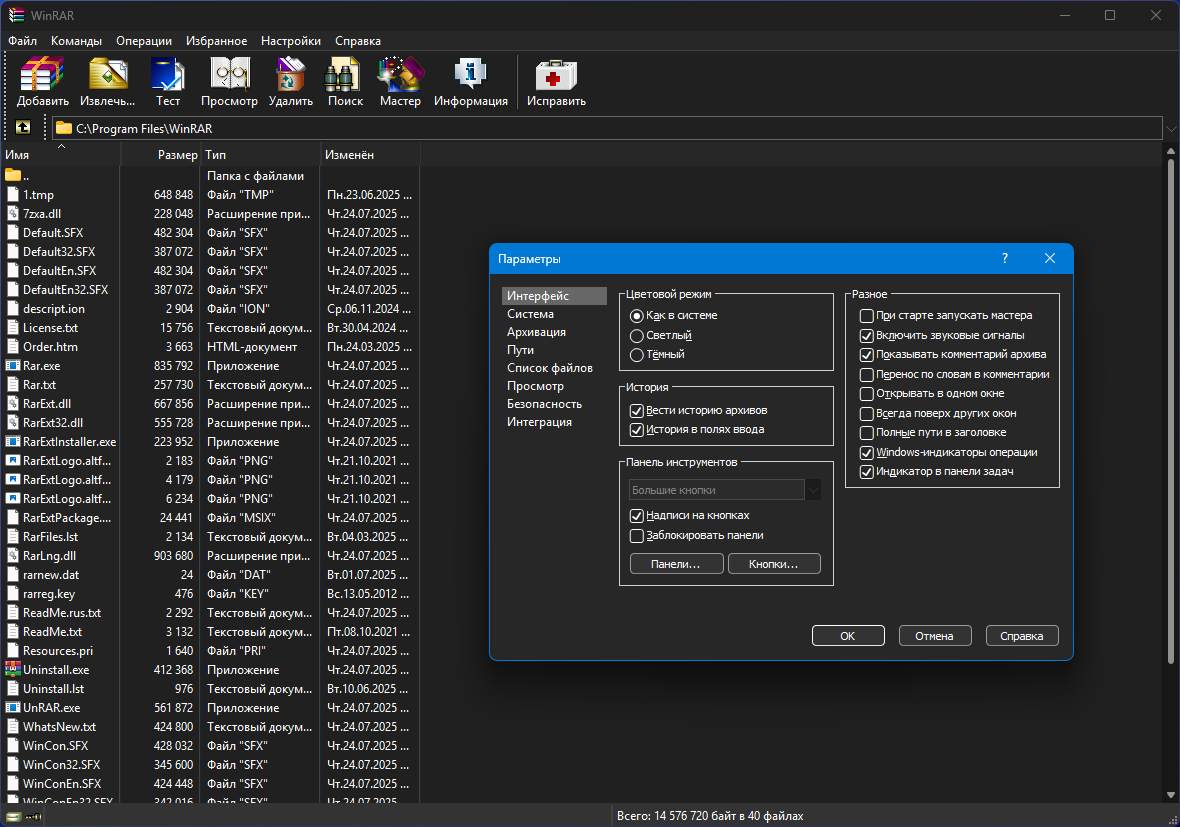Click the scrollbar down arrow
This screenshot has height=827, width=1180.
tap(1170, 795)
